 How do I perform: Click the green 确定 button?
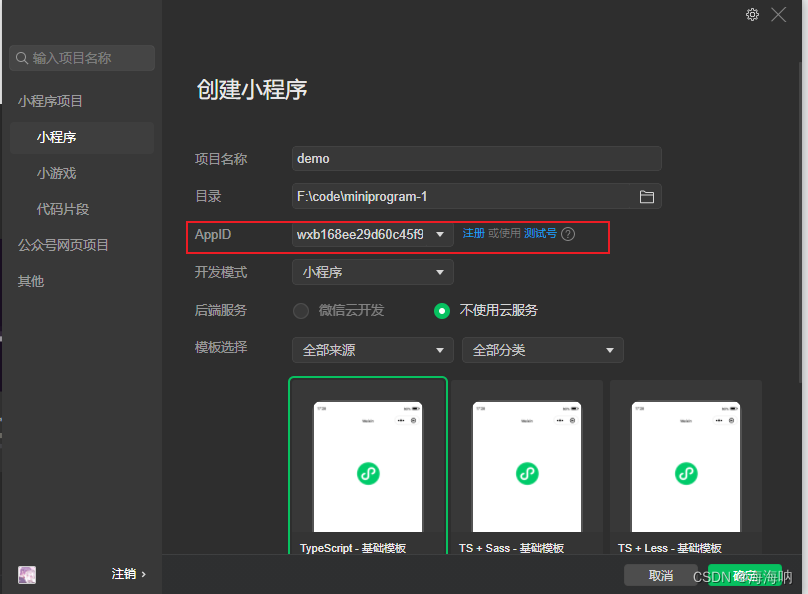(745, 575)
